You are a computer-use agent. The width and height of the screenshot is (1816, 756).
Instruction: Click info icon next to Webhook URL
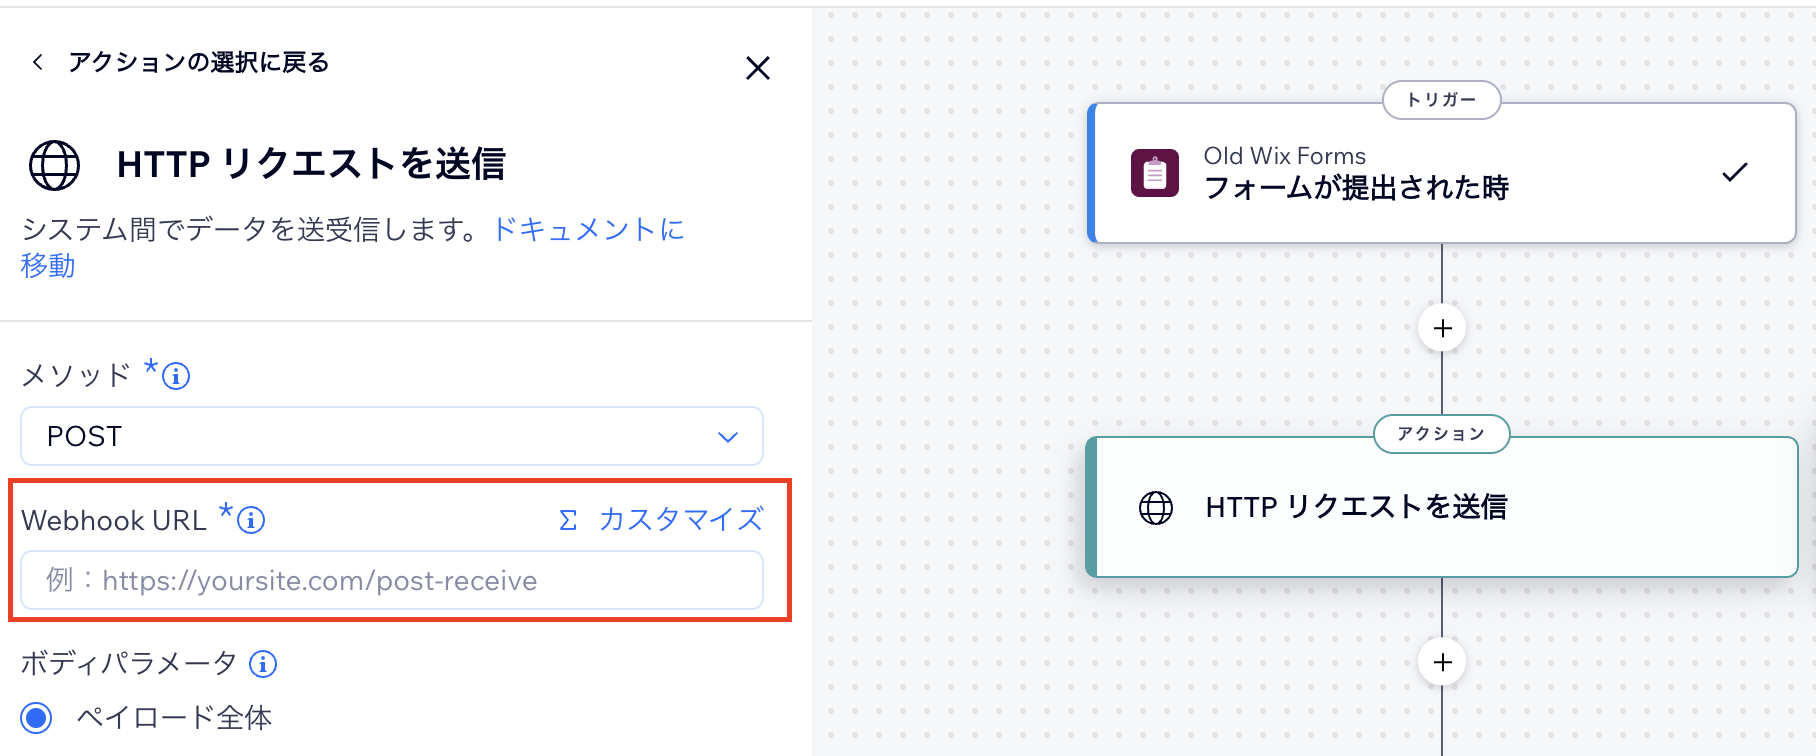pyautogui.click(x=251, y=520)
